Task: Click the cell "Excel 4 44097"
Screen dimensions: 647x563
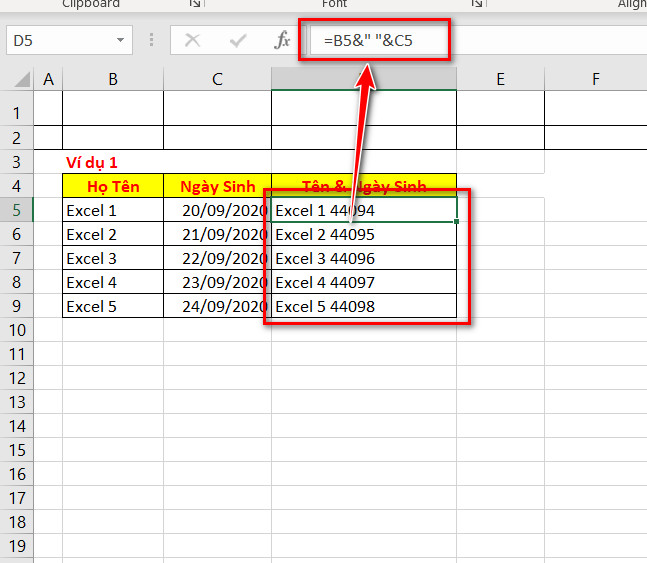Action: coord(364,282)
